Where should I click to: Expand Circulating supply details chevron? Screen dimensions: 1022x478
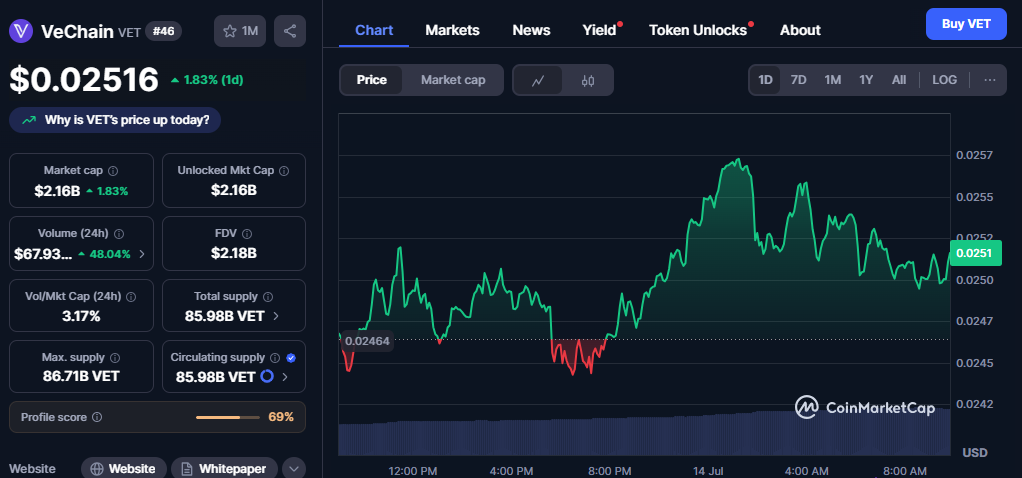click(x=284, y=376)
